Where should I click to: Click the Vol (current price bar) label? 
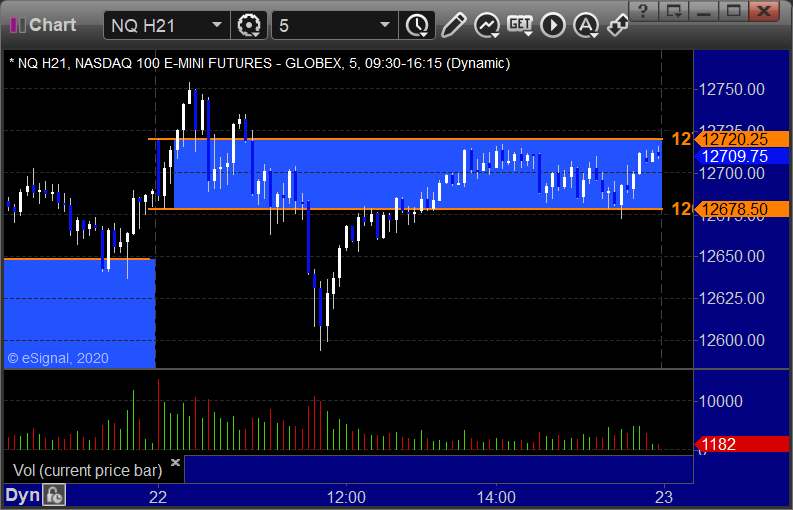pyautogui.click(x=87, y=470)
